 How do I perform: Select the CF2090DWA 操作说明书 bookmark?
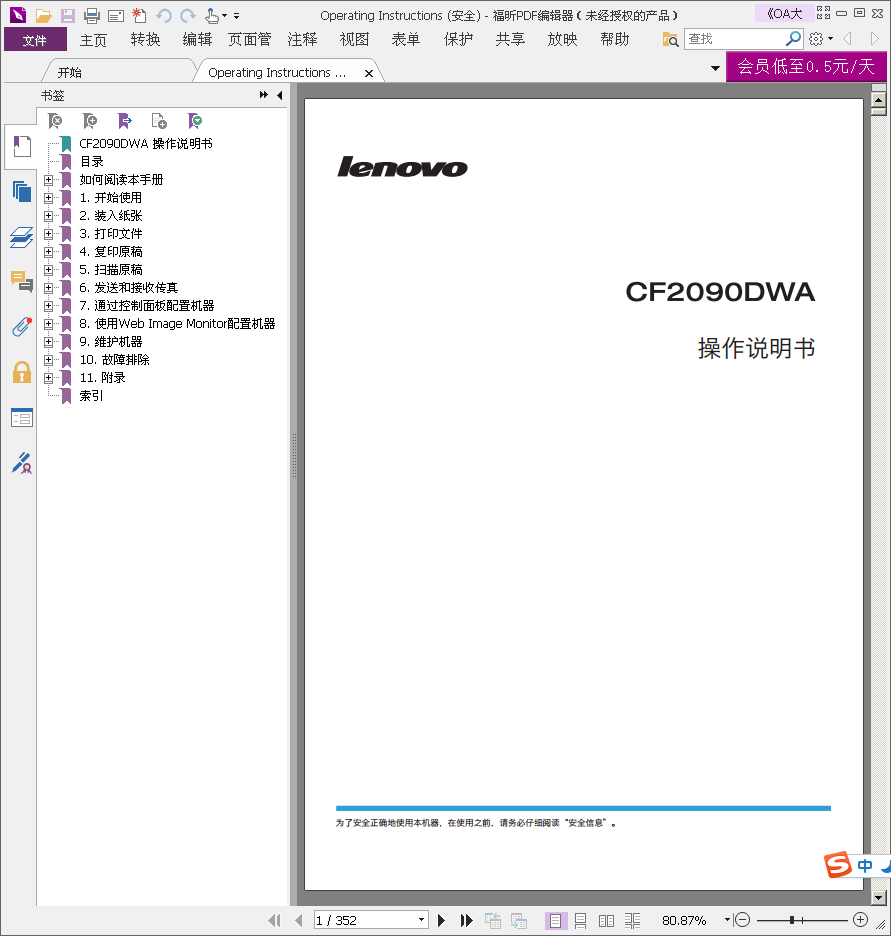(146, 144)
